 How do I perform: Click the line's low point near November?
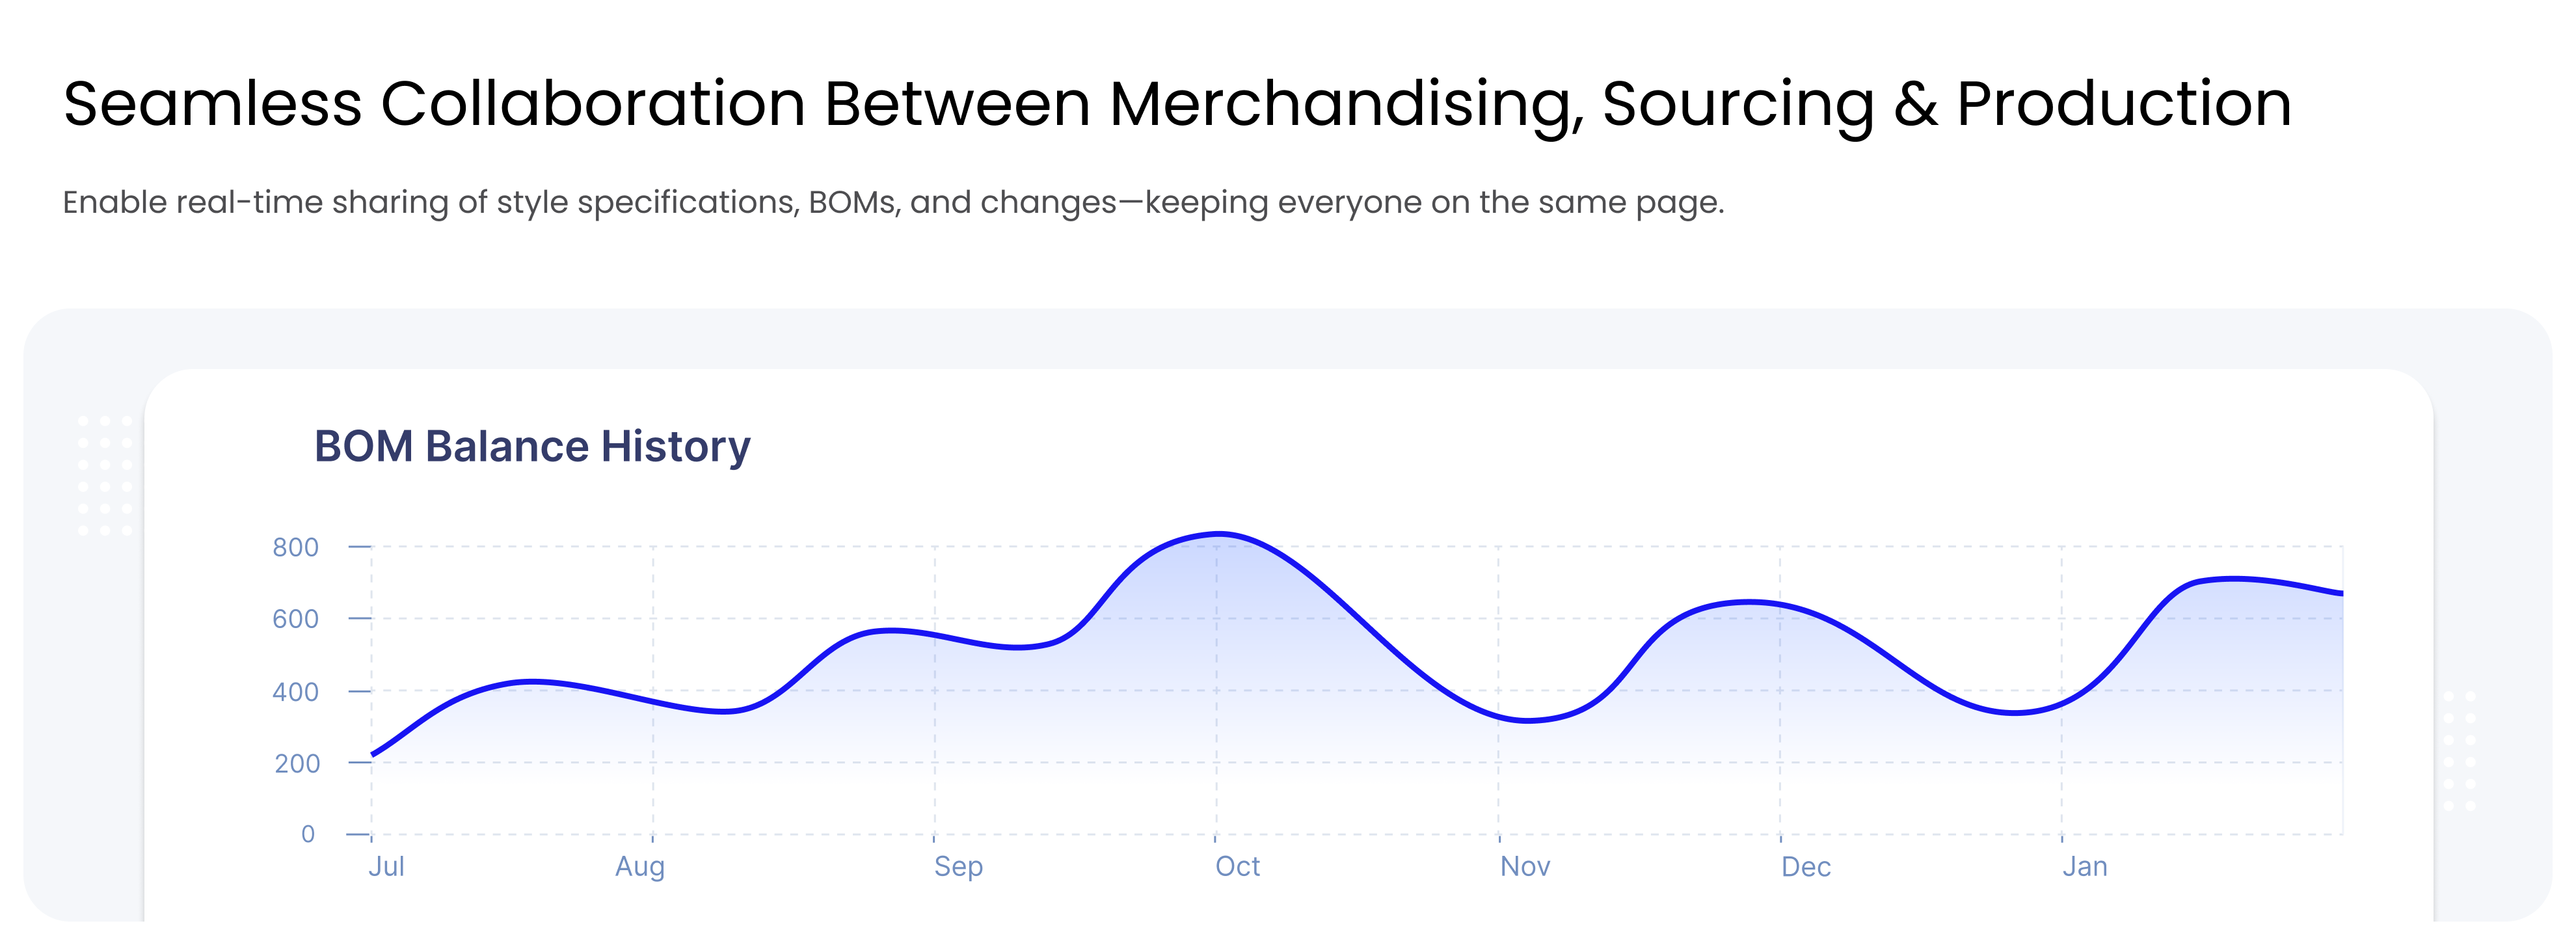point(1528,720)
